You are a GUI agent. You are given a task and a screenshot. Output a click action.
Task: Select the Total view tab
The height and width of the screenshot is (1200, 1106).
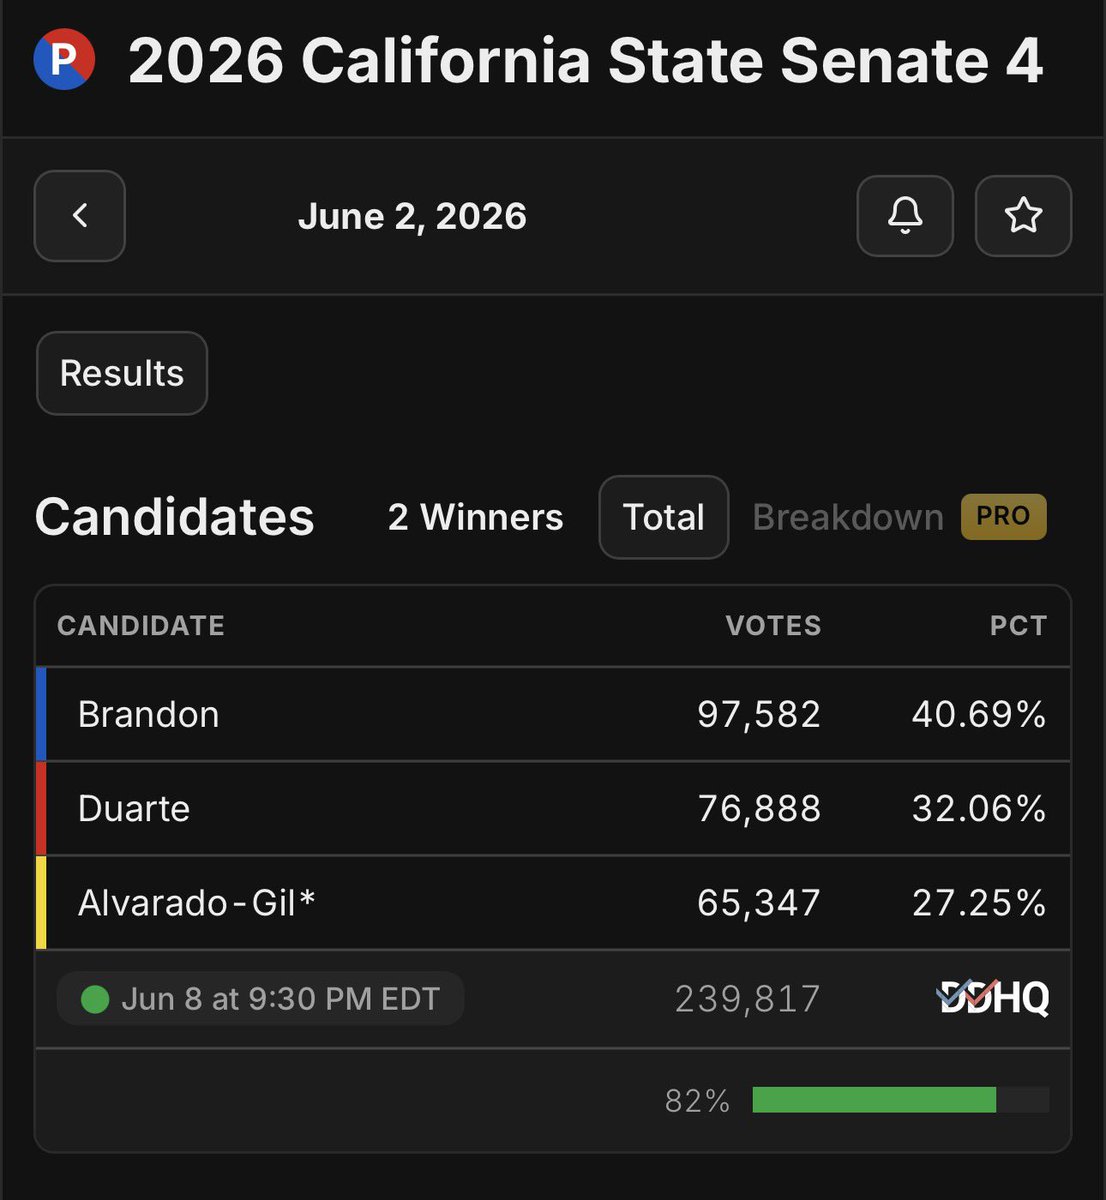coord(664,517)
